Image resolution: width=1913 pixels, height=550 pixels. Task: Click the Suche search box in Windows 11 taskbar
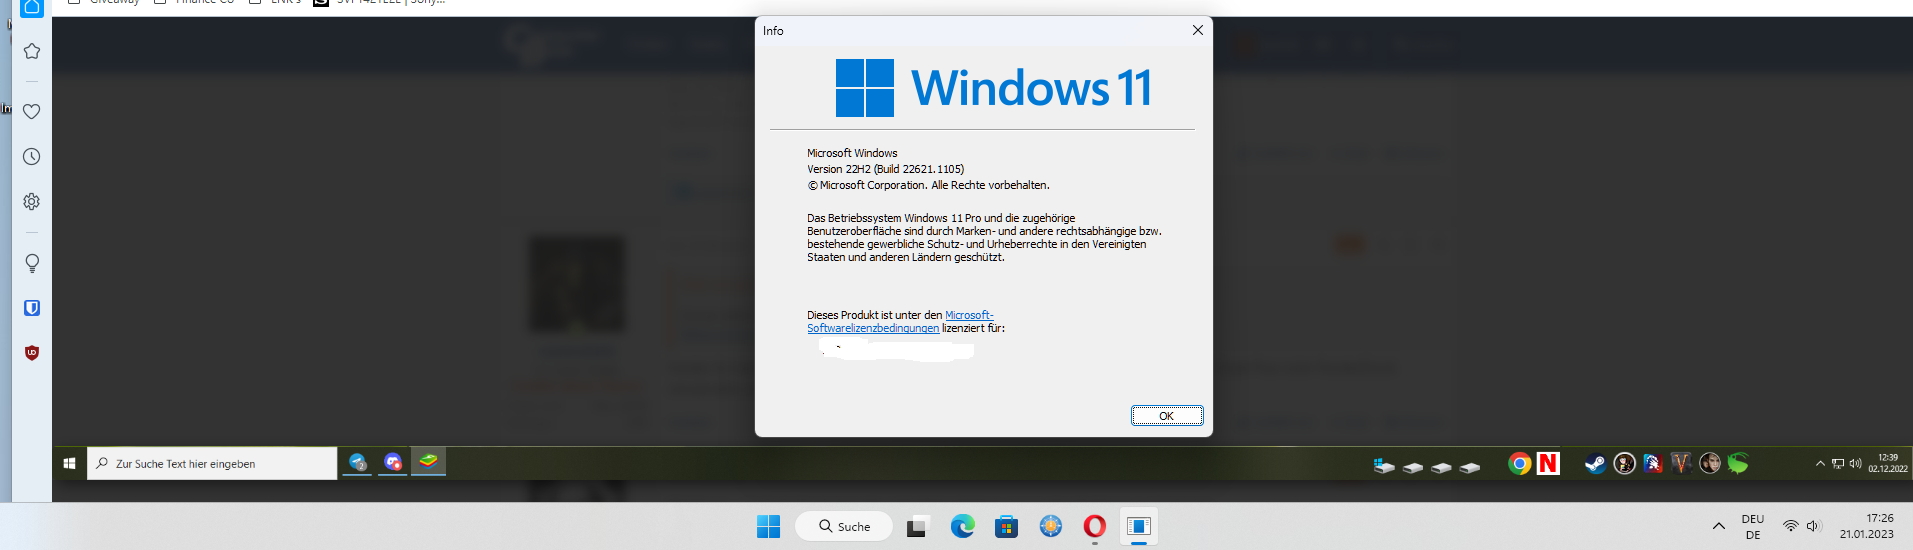click(x=844, y=526)
